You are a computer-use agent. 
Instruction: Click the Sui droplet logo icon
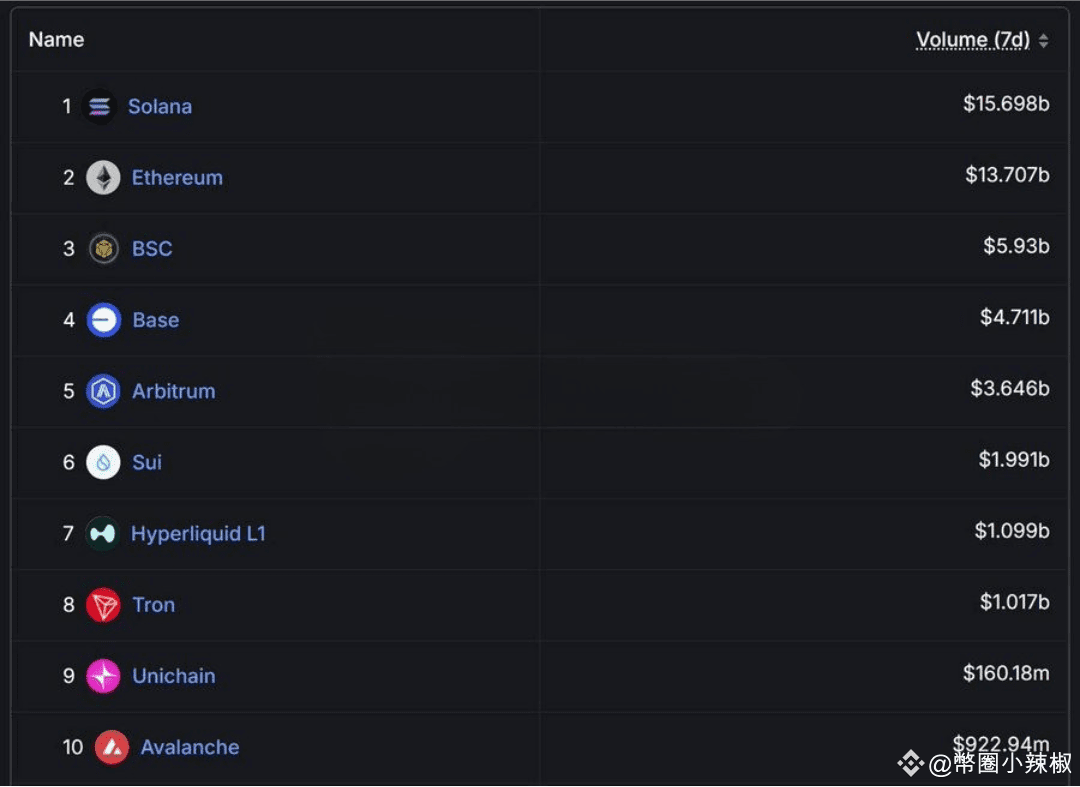(103, 462)
